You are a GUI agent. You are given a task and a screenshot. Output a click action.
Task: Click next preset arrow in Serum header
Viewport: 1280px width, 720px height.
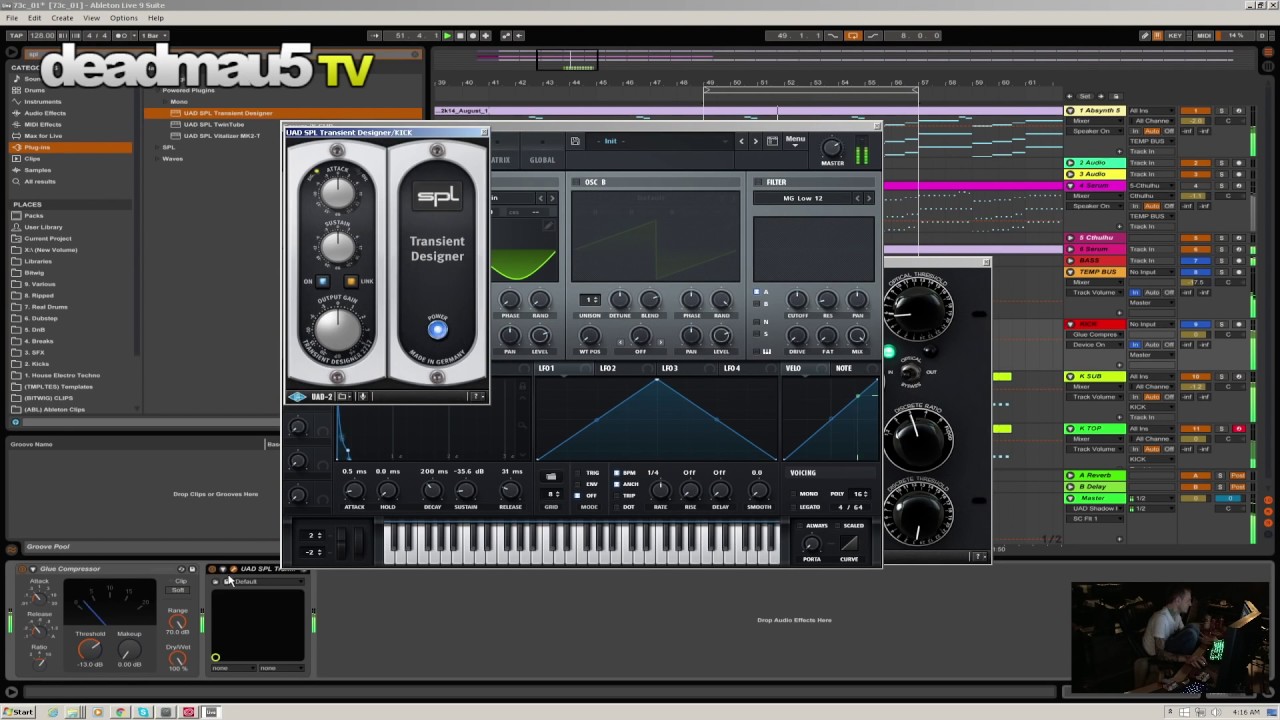pyautogui.click(x=755, y=141)
